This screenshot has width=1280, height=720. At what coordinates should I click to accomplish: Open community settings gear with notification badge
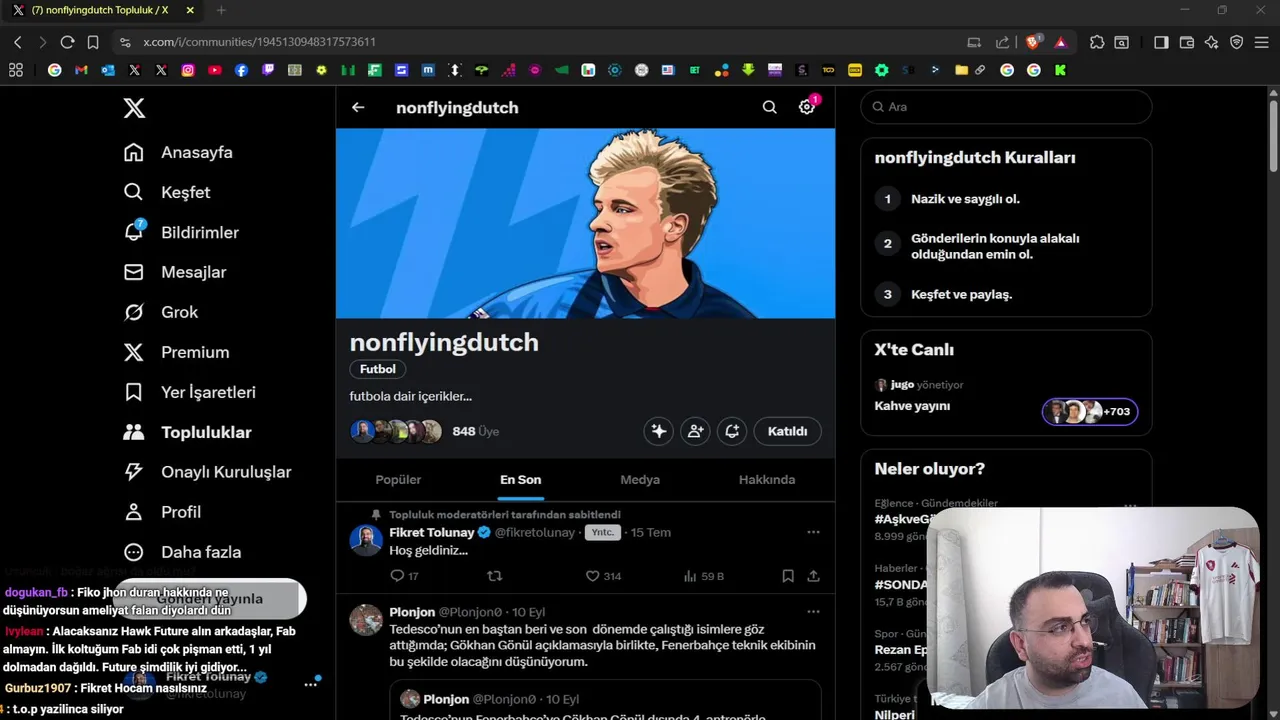(807, 107)
